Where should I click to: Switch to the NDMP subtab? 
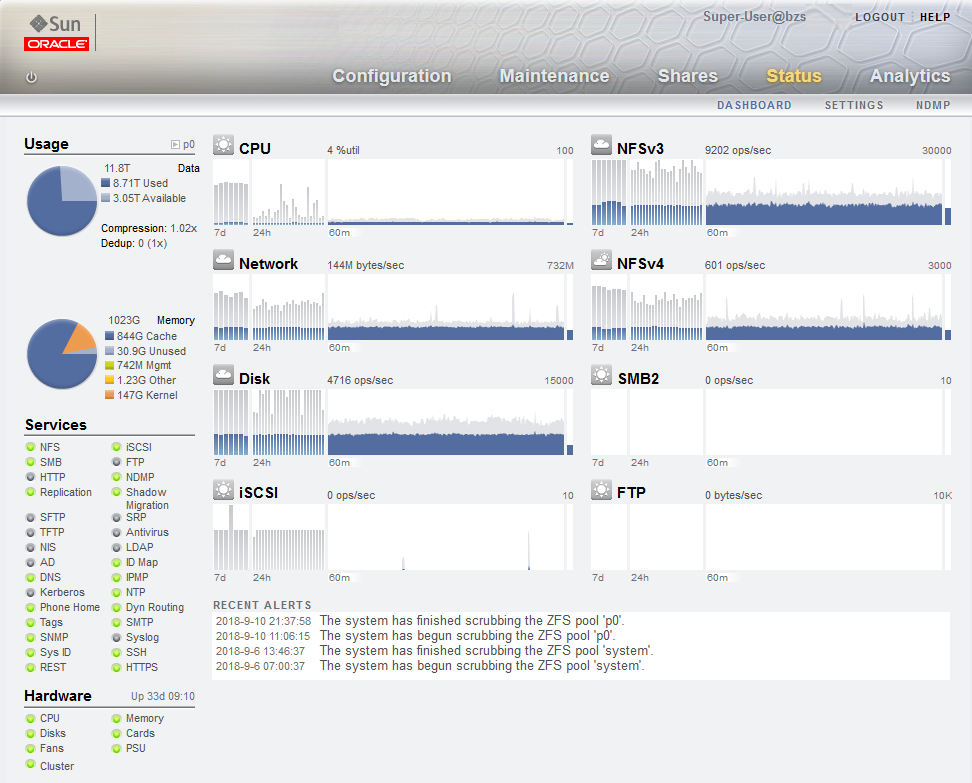pyautogui.click(x=933, y=105)
